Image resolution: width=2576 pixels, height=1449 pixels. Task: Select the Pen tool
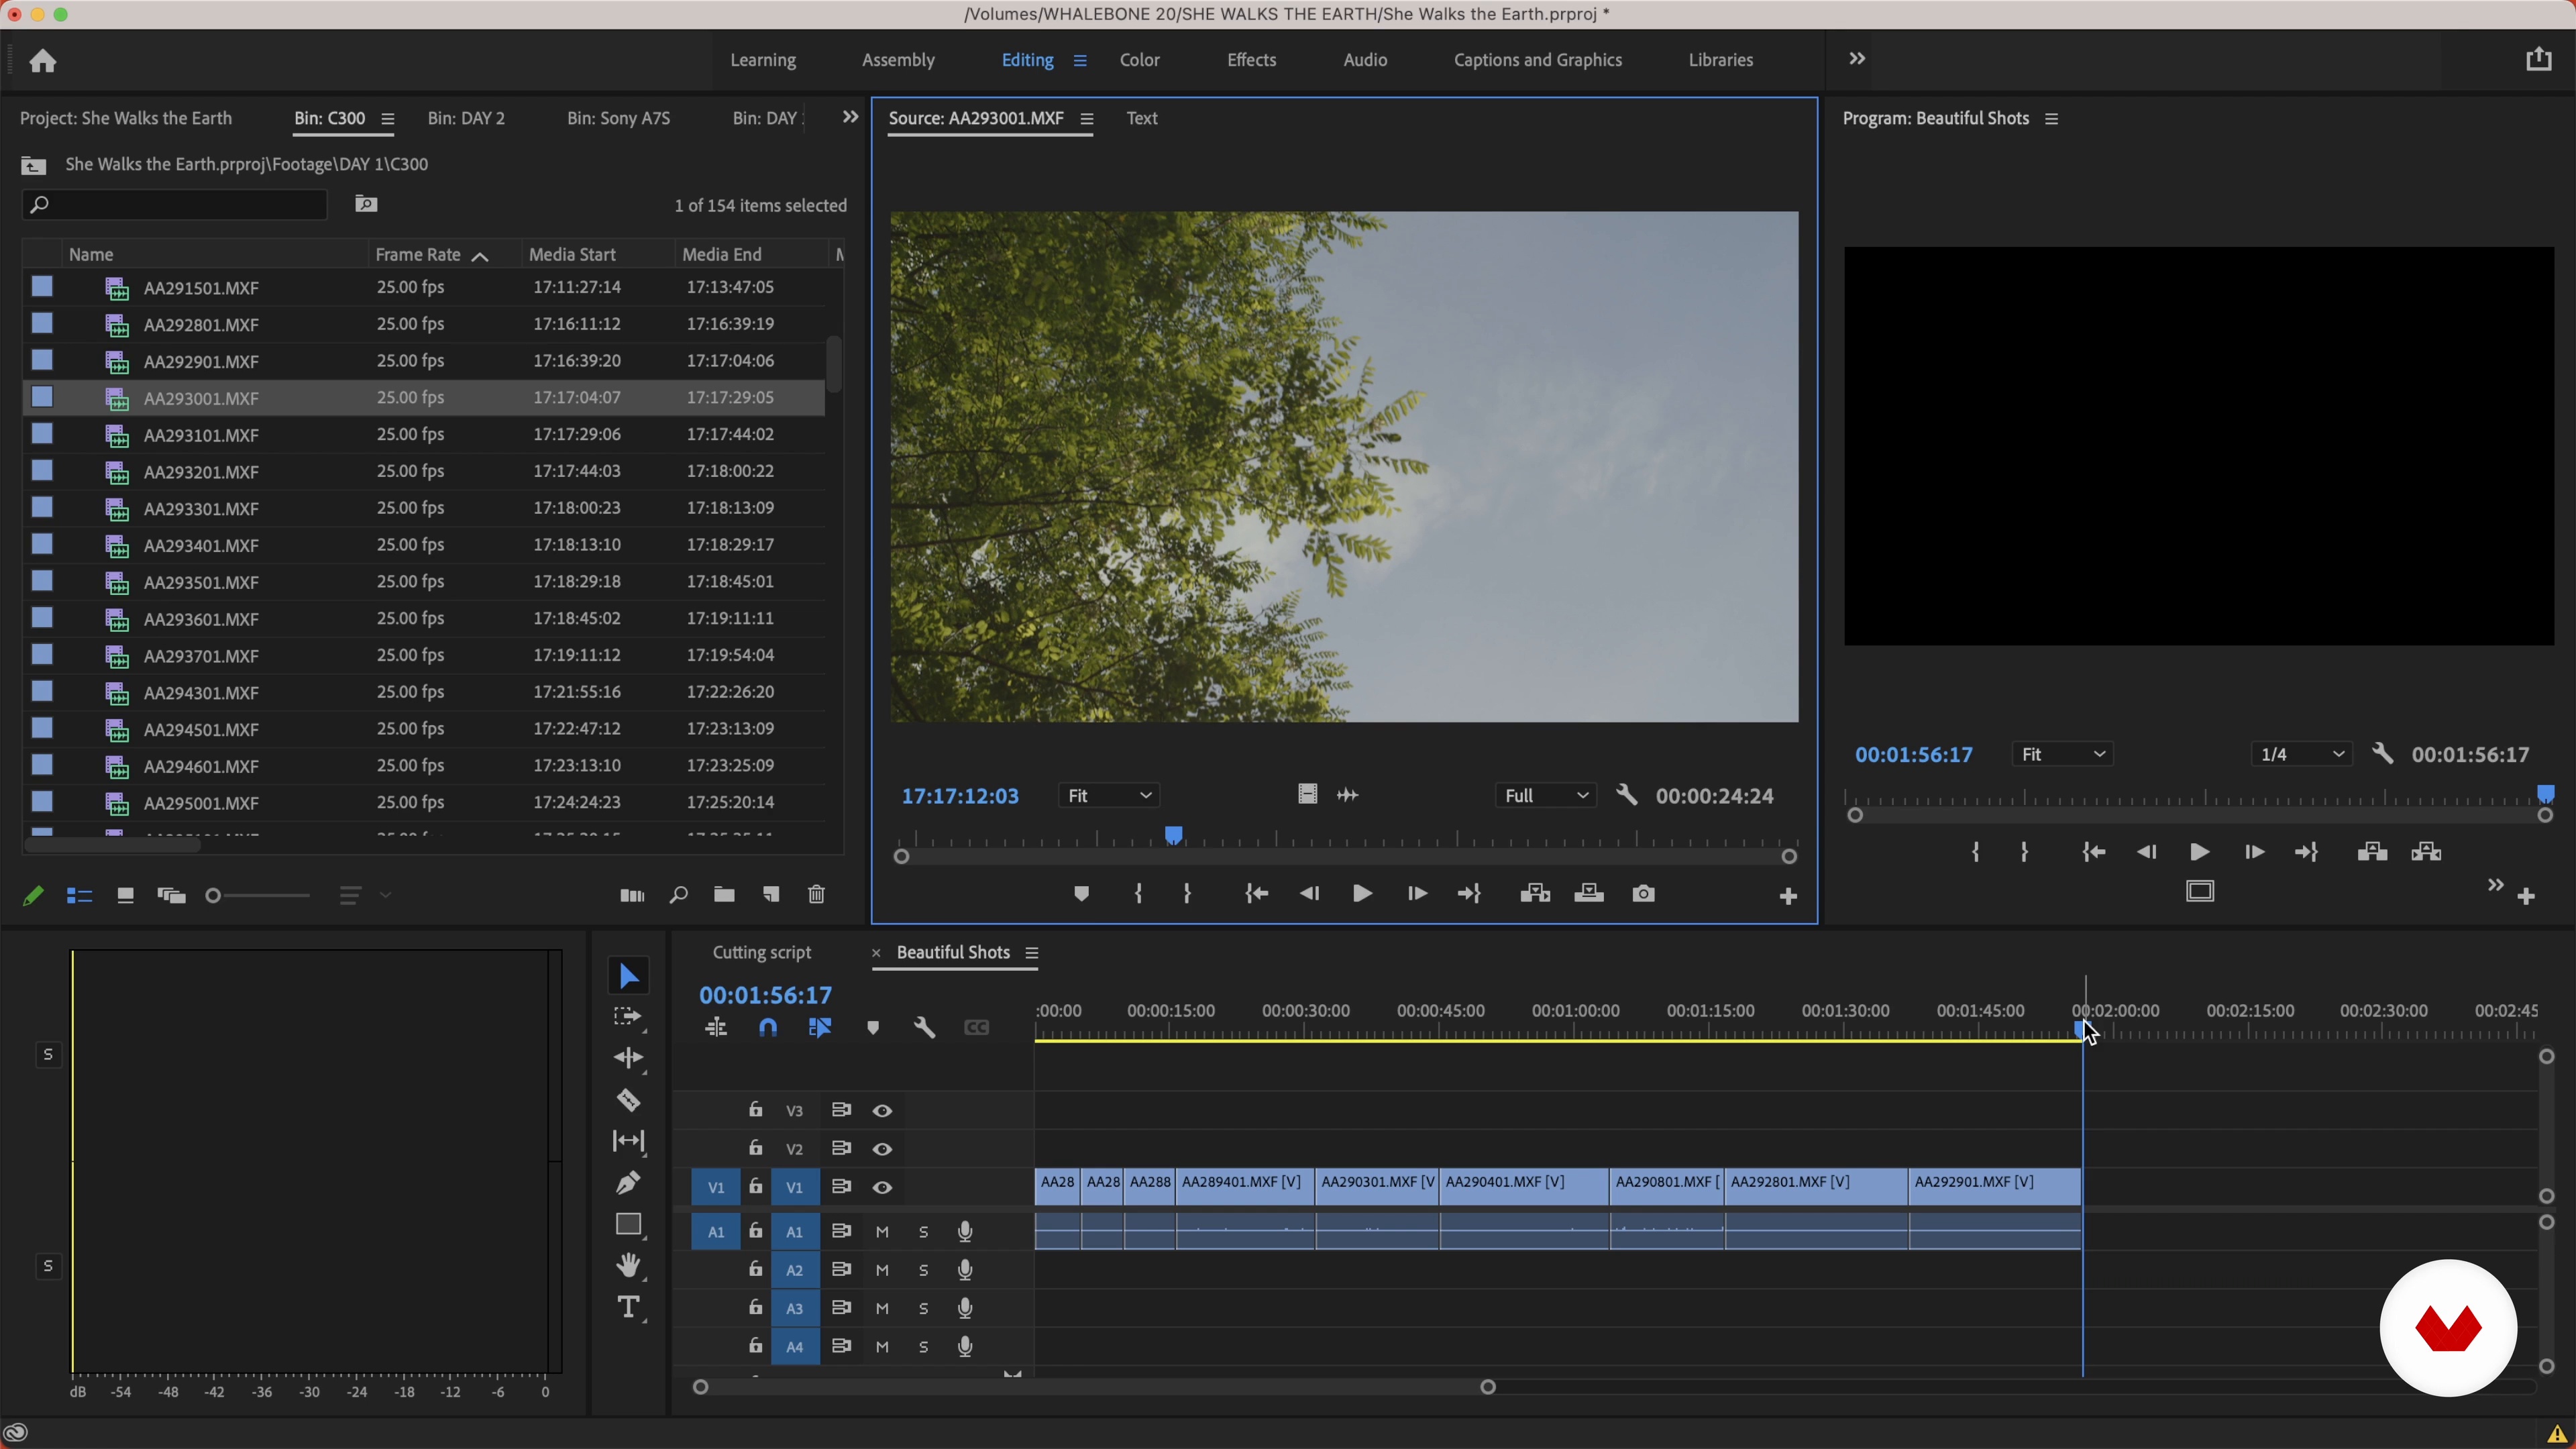[628, 1183]
